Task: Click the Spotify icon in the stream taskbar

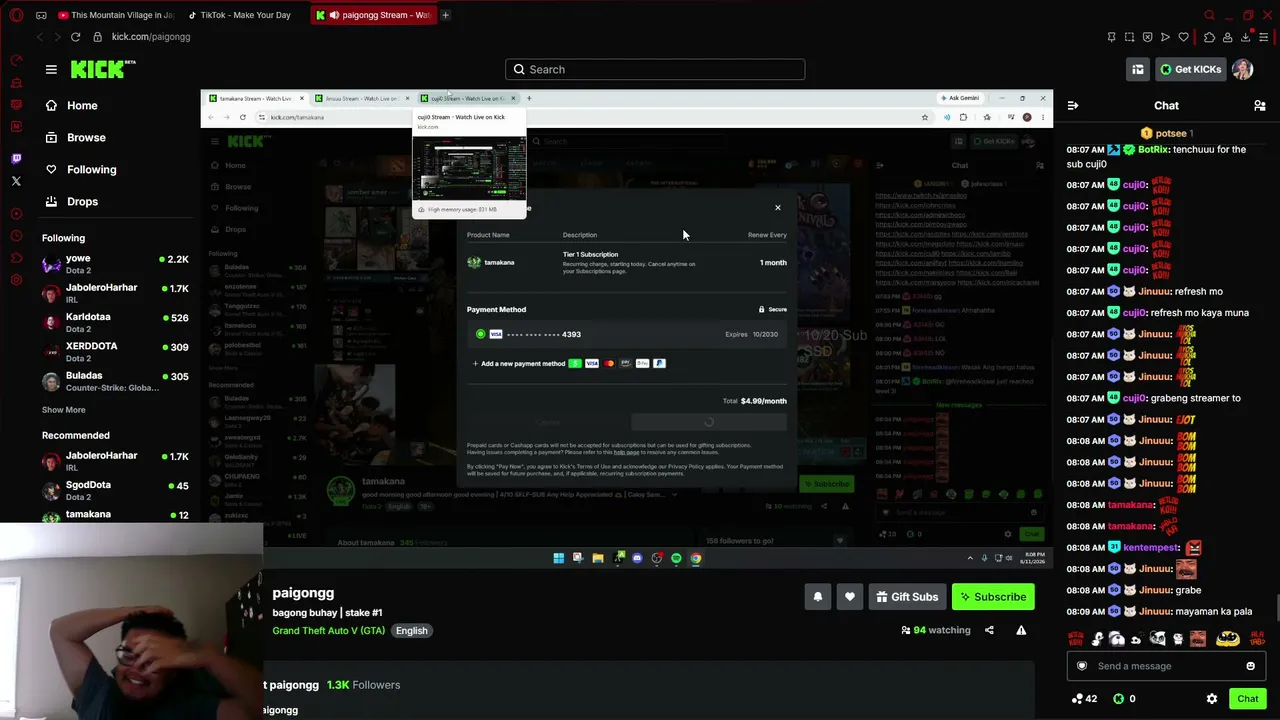Action: point(676,558)
